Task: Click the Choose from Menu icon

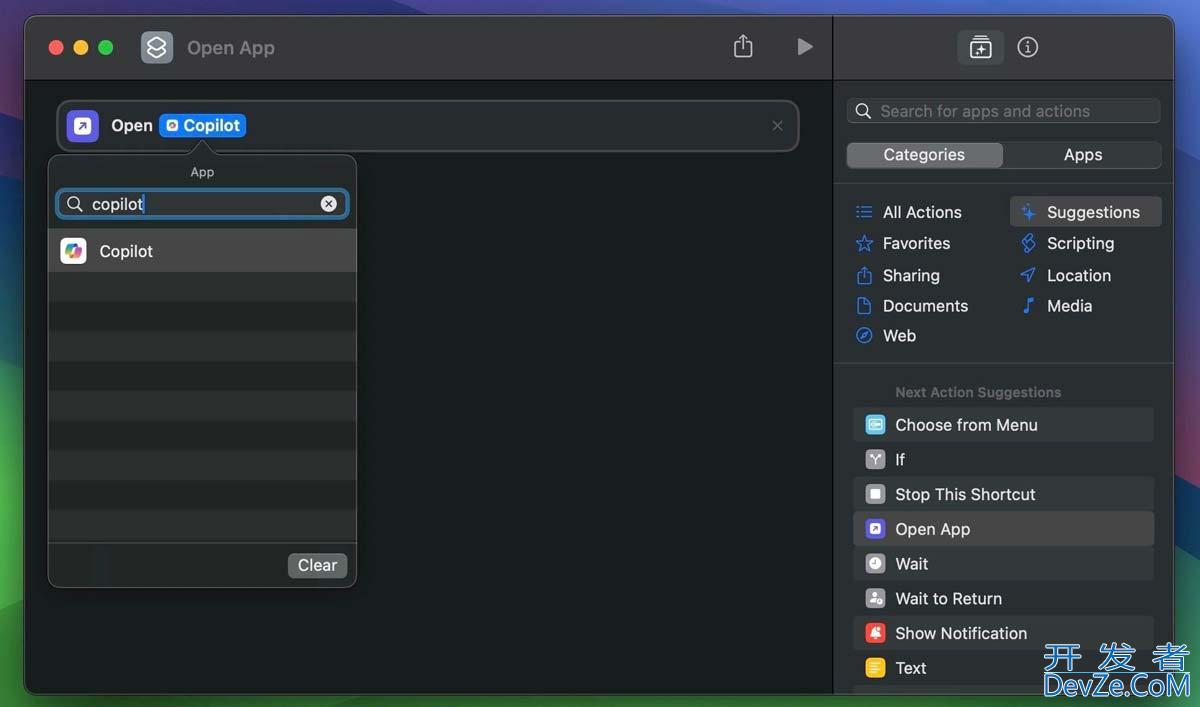Action: (x=875, y=425)
